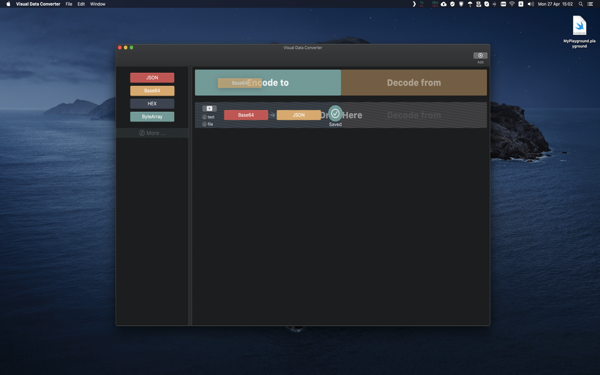Click the green zoom window button
Viewport: 600px width, 375px height.
[132, 47]
